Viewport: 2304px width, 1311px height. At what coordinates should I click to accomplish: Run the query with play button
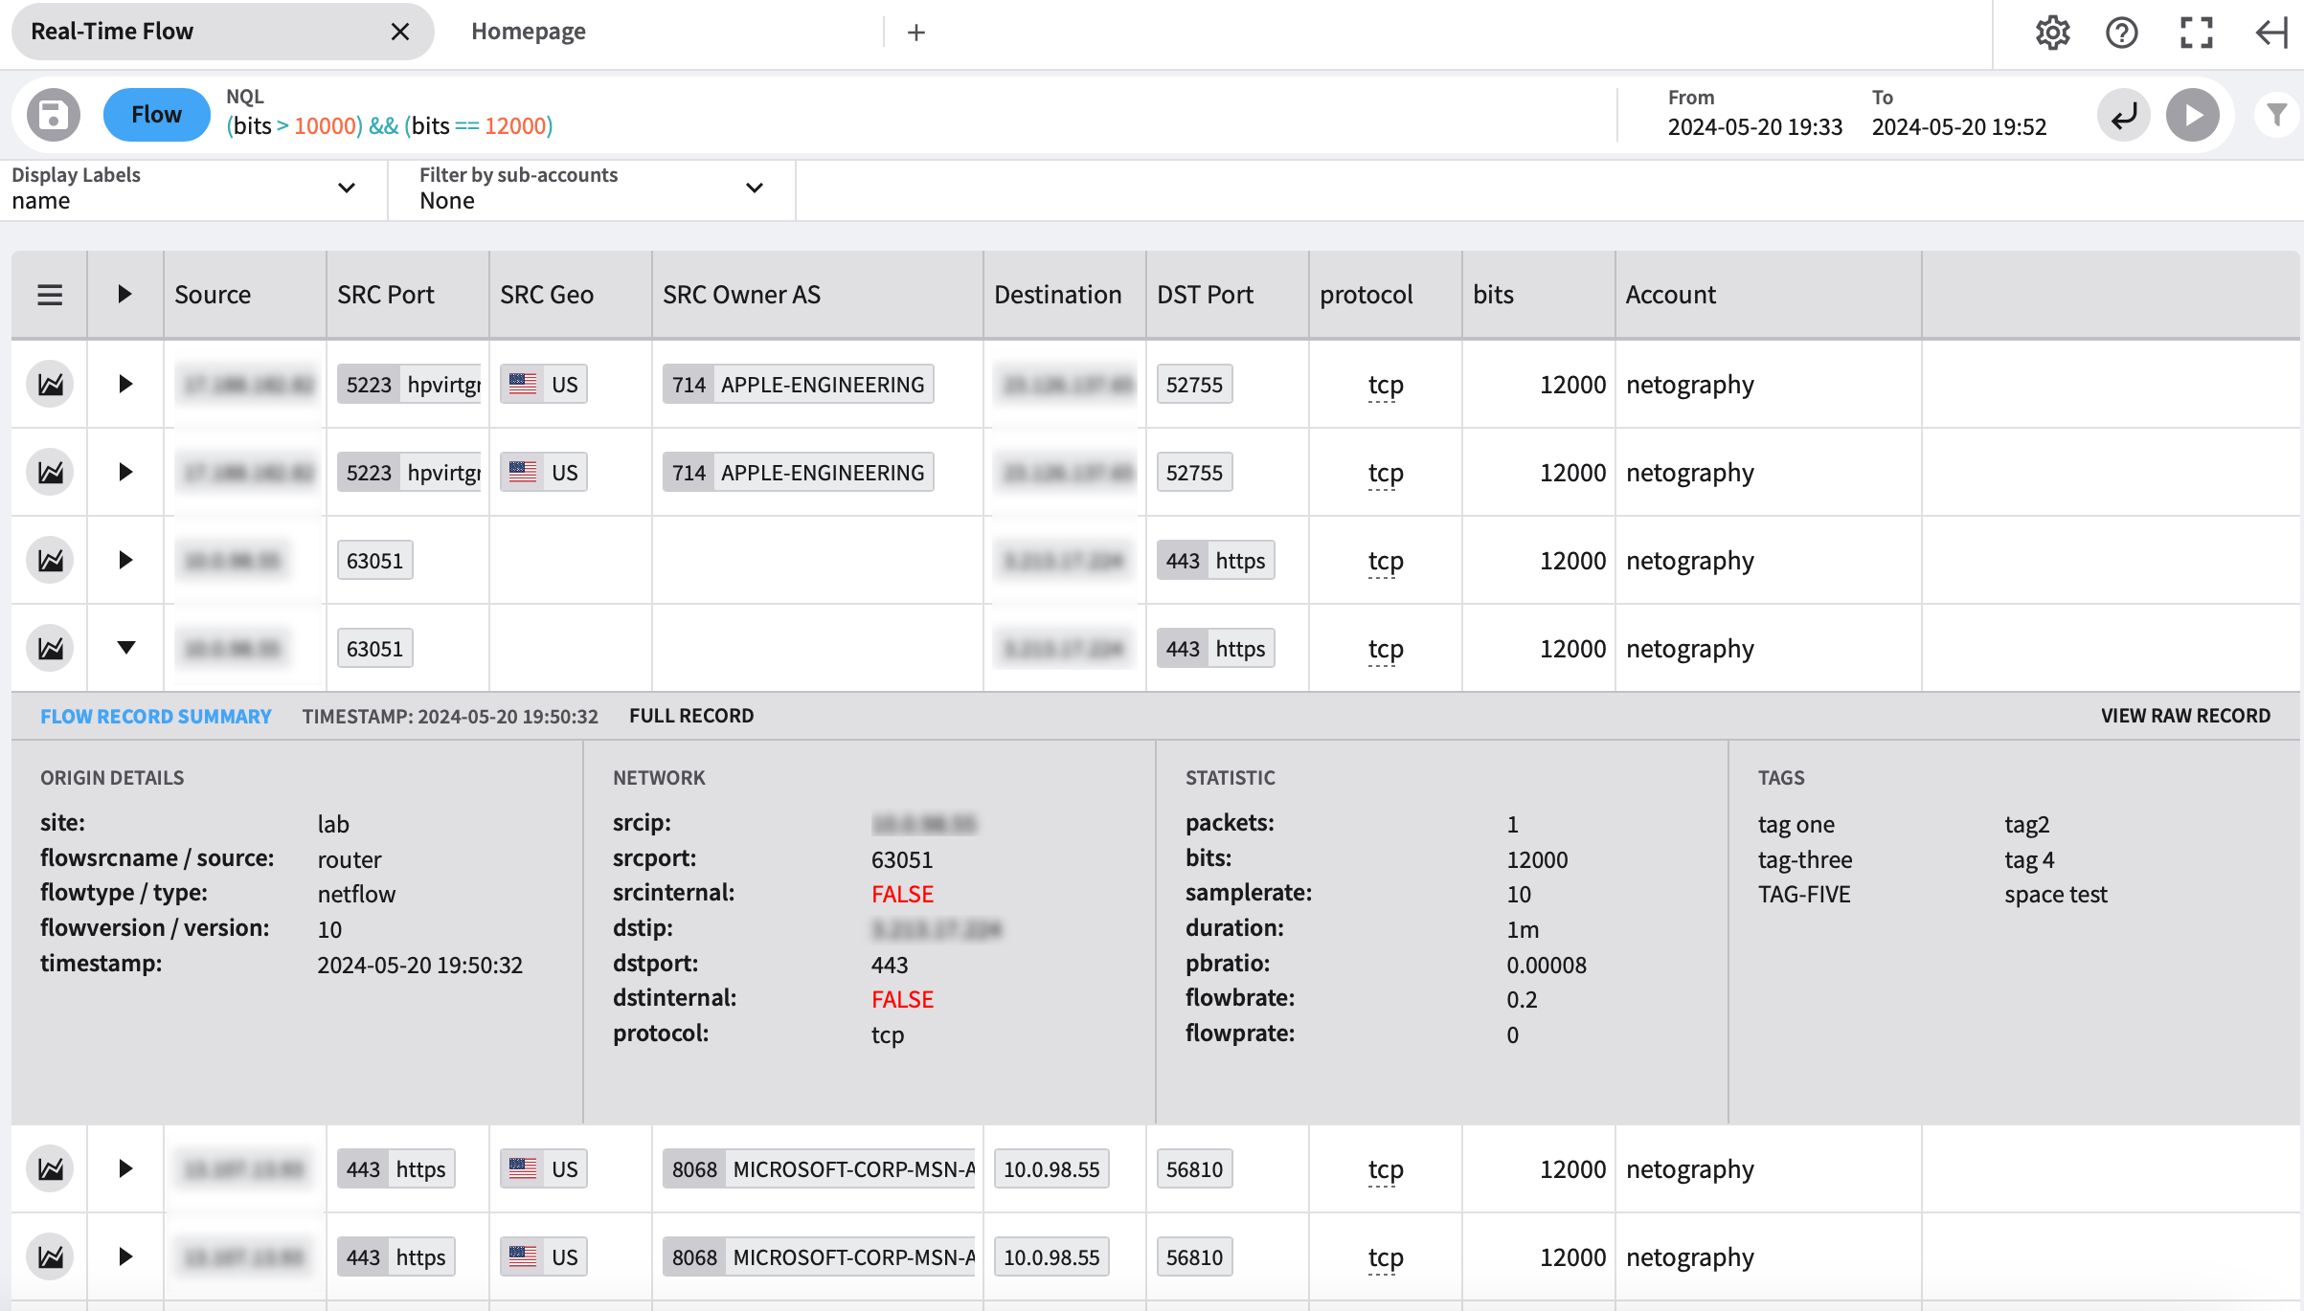pyautogui.click(x=2192, y=115)
